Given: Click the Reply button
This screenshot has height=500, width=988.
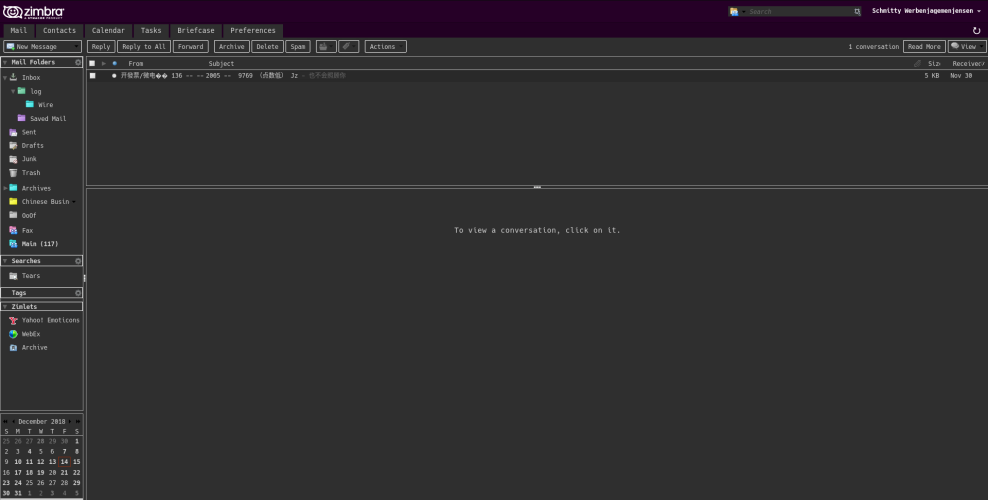Looking at the screenshot, I should pyautogui.click(x=101, y=47).
